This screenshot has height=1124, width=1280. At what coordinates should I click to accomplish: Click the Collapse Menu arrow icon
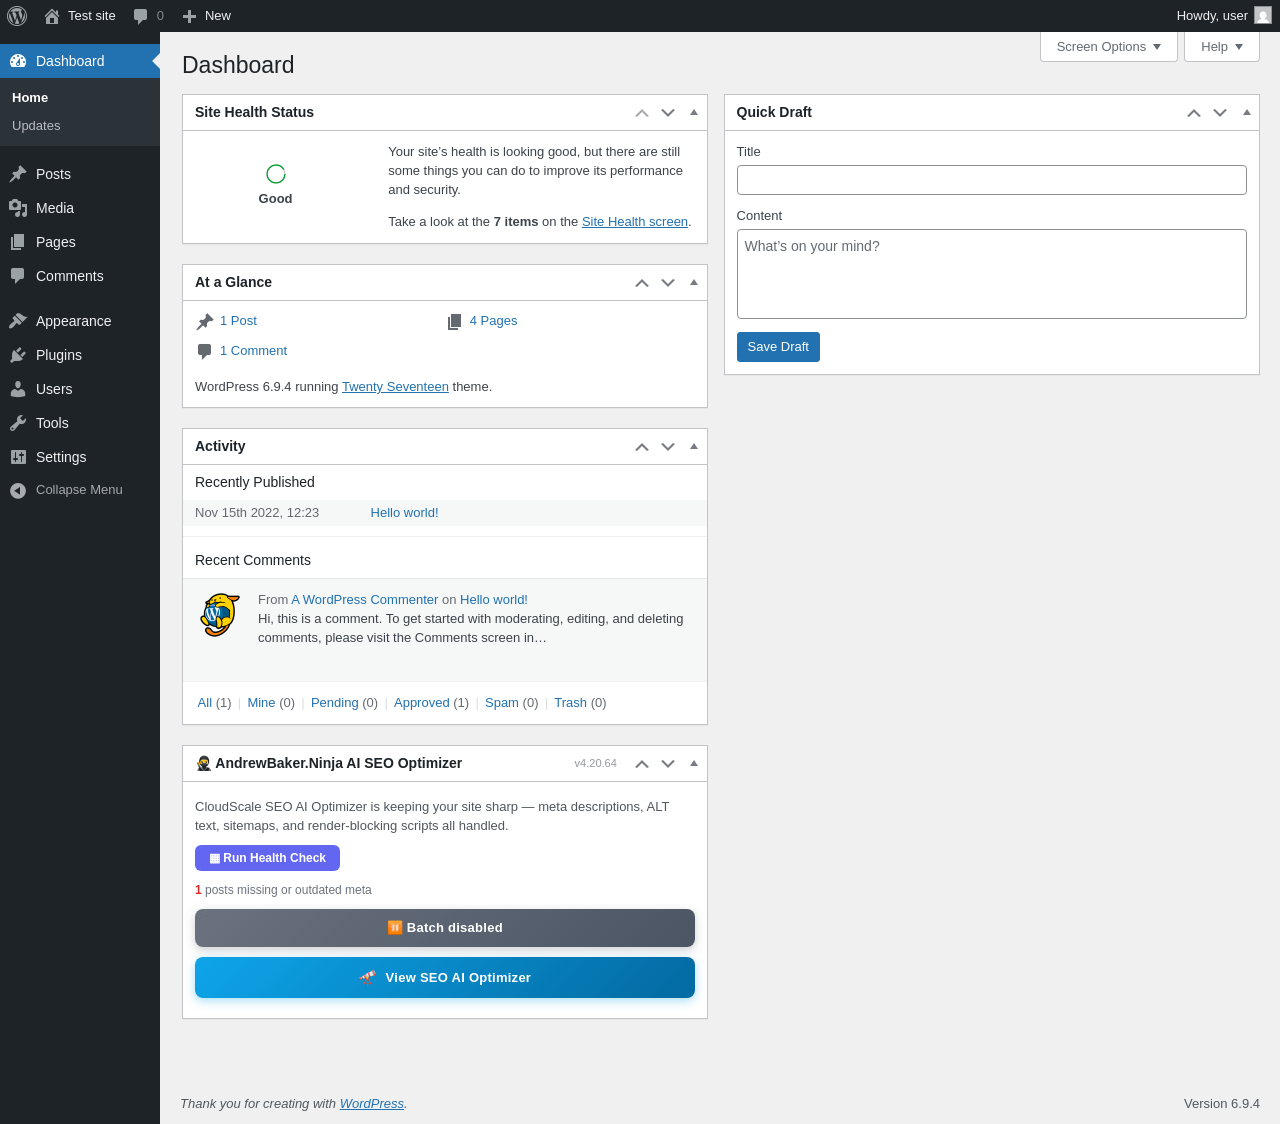pyautogui.click(x=18, y=490)
